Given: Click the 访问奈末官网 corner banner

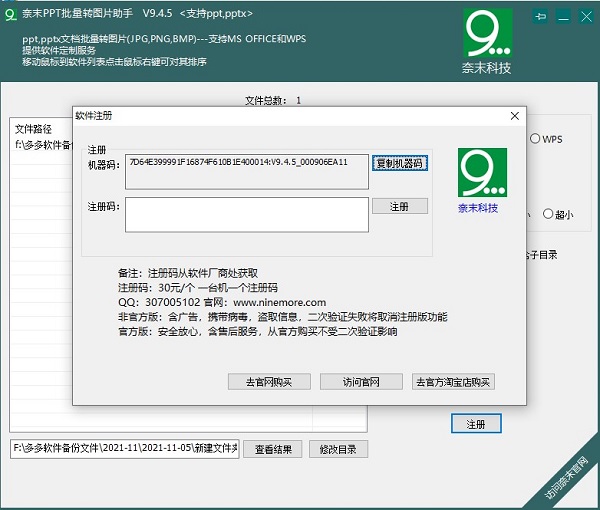Looking at the screenshot, I should coord(567,478).
